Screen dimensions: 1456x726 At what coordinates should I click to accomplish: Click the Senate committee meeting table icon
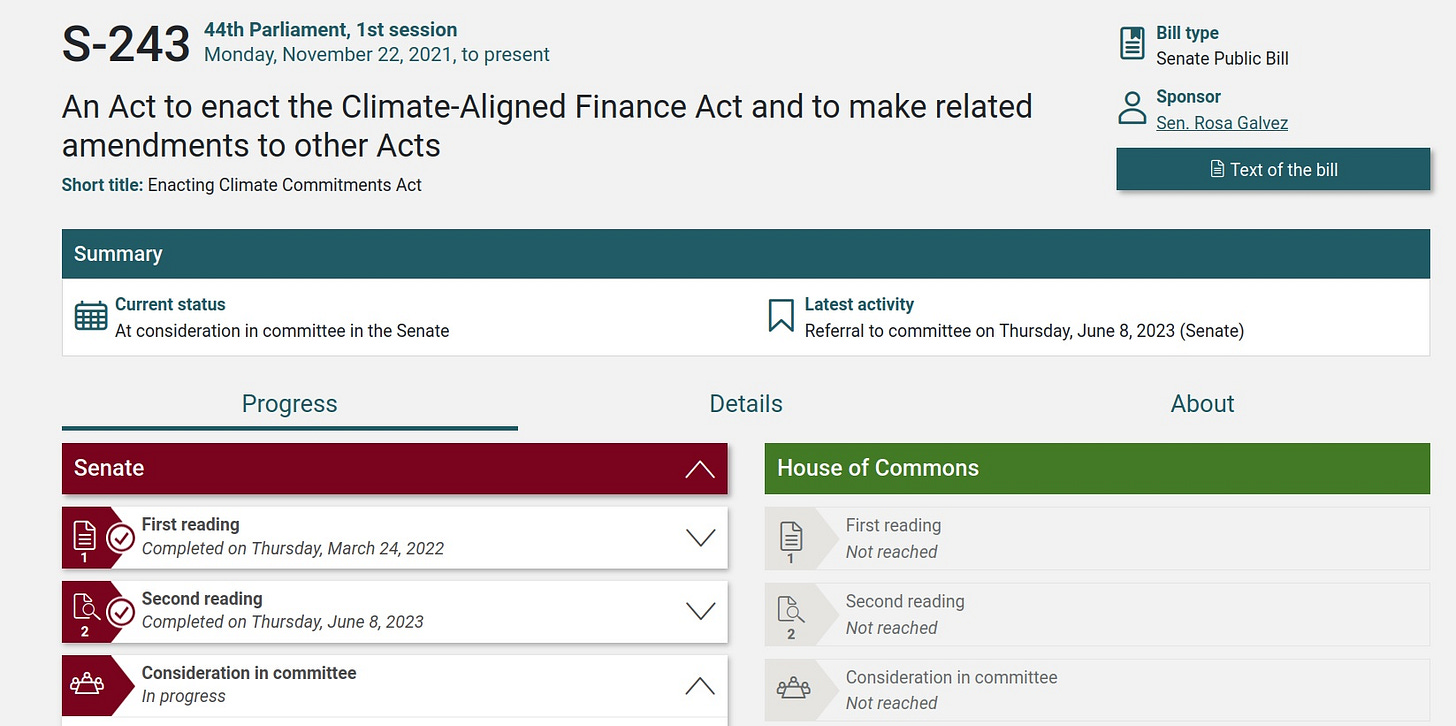point(86,685)
